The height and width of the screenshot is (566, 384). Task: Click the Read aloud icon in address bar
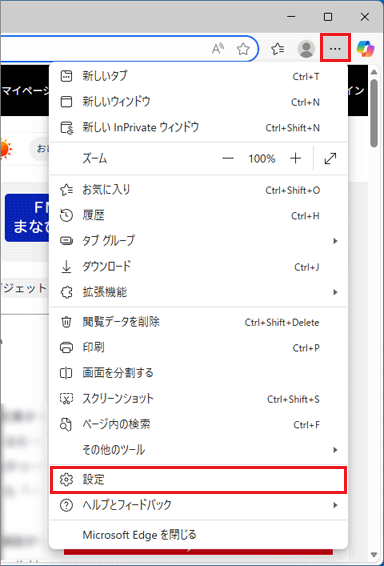point(218,49)
